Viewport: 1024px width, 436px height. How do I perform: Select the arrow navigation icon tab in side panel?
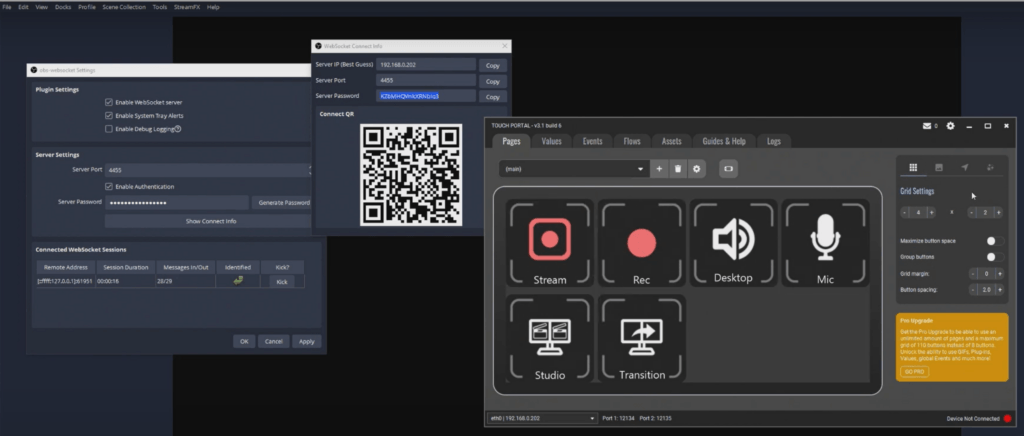[x=965, y=168]
